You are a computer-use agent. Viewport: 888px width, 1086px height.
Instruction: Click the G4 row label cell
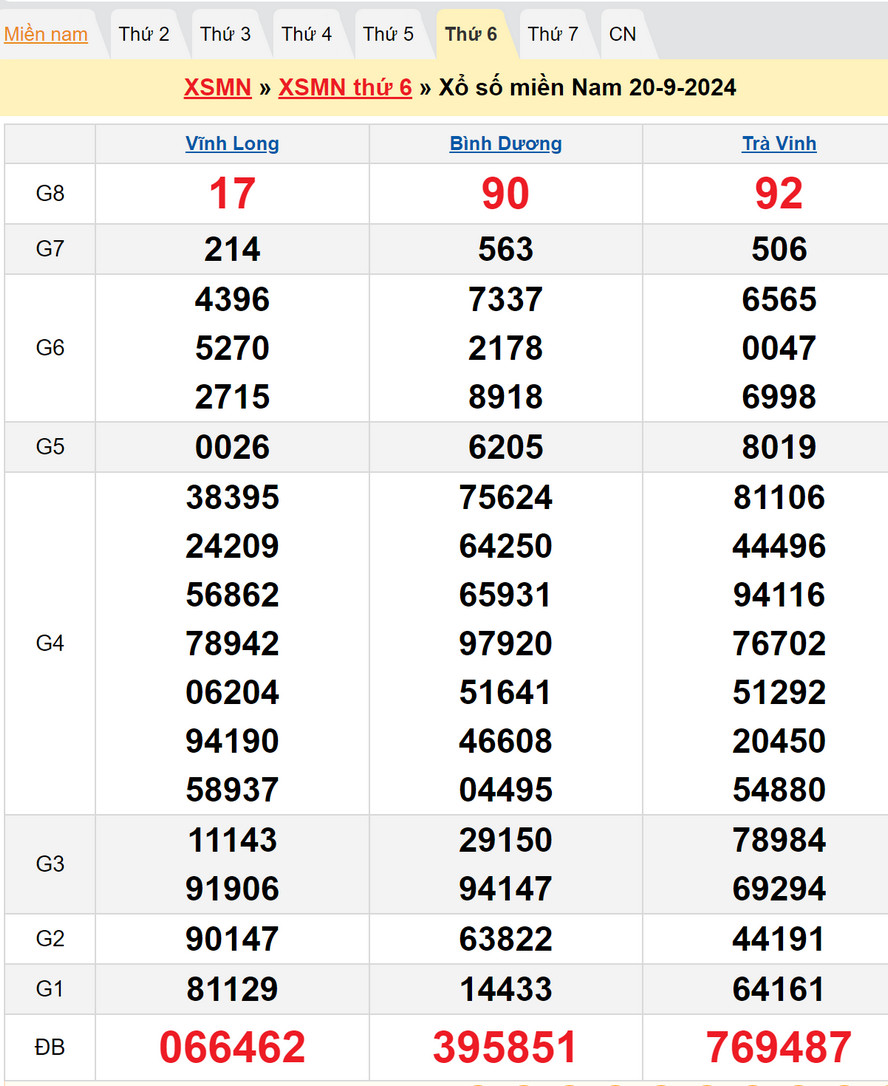pyautogui.click(x=50, y=643)
